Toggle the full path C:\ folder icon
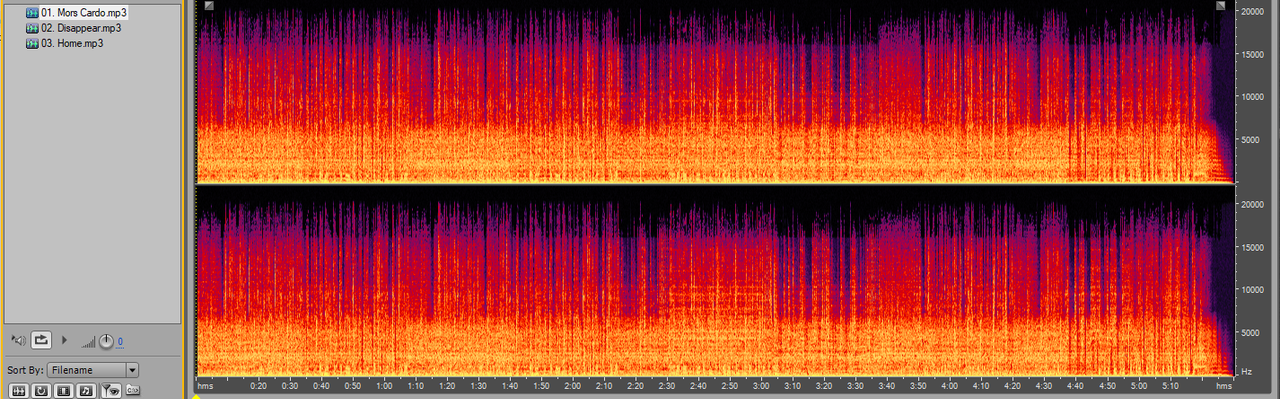This screenshot has width=1280, height=399. (133, 390)
